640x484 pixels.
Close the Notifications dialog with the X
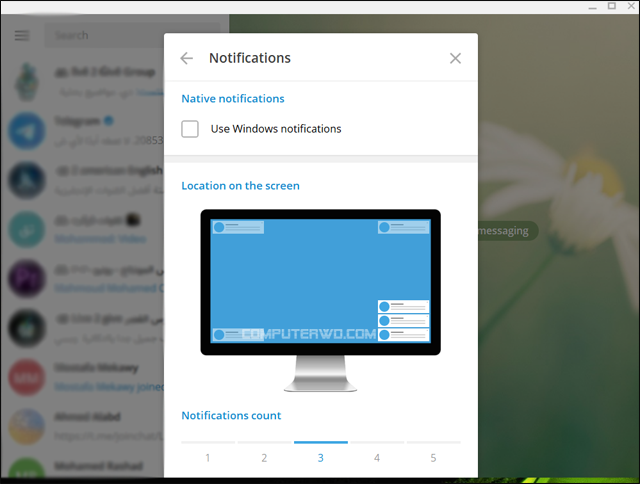coord(455,58)
